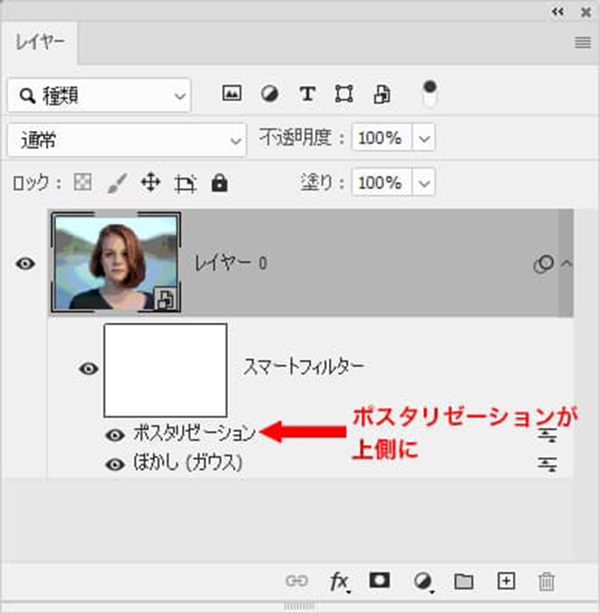The width and height of the screenshot is (600, 614).
Task: Open the 不透明度 opacity slider arrow
Action: point(424,137)
